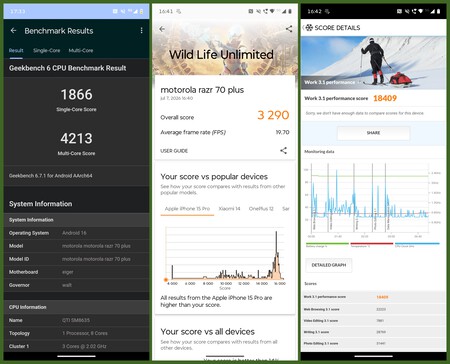
Task: Select the Apple iPhone 15 Pro comparison tab
Action: (187, 209)
